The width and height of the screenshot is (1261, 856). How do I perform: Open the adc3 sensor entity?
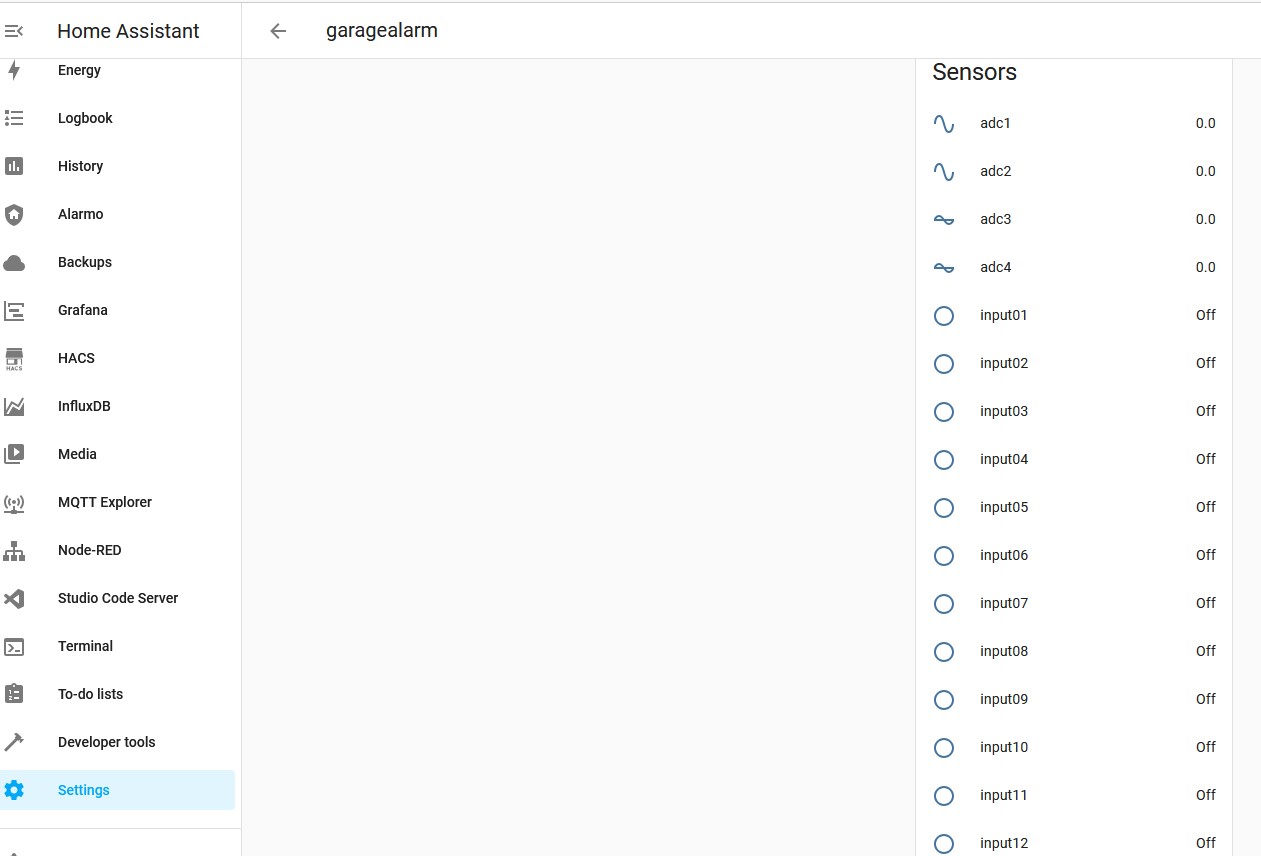pyautogui.click(x=995, y=219)
